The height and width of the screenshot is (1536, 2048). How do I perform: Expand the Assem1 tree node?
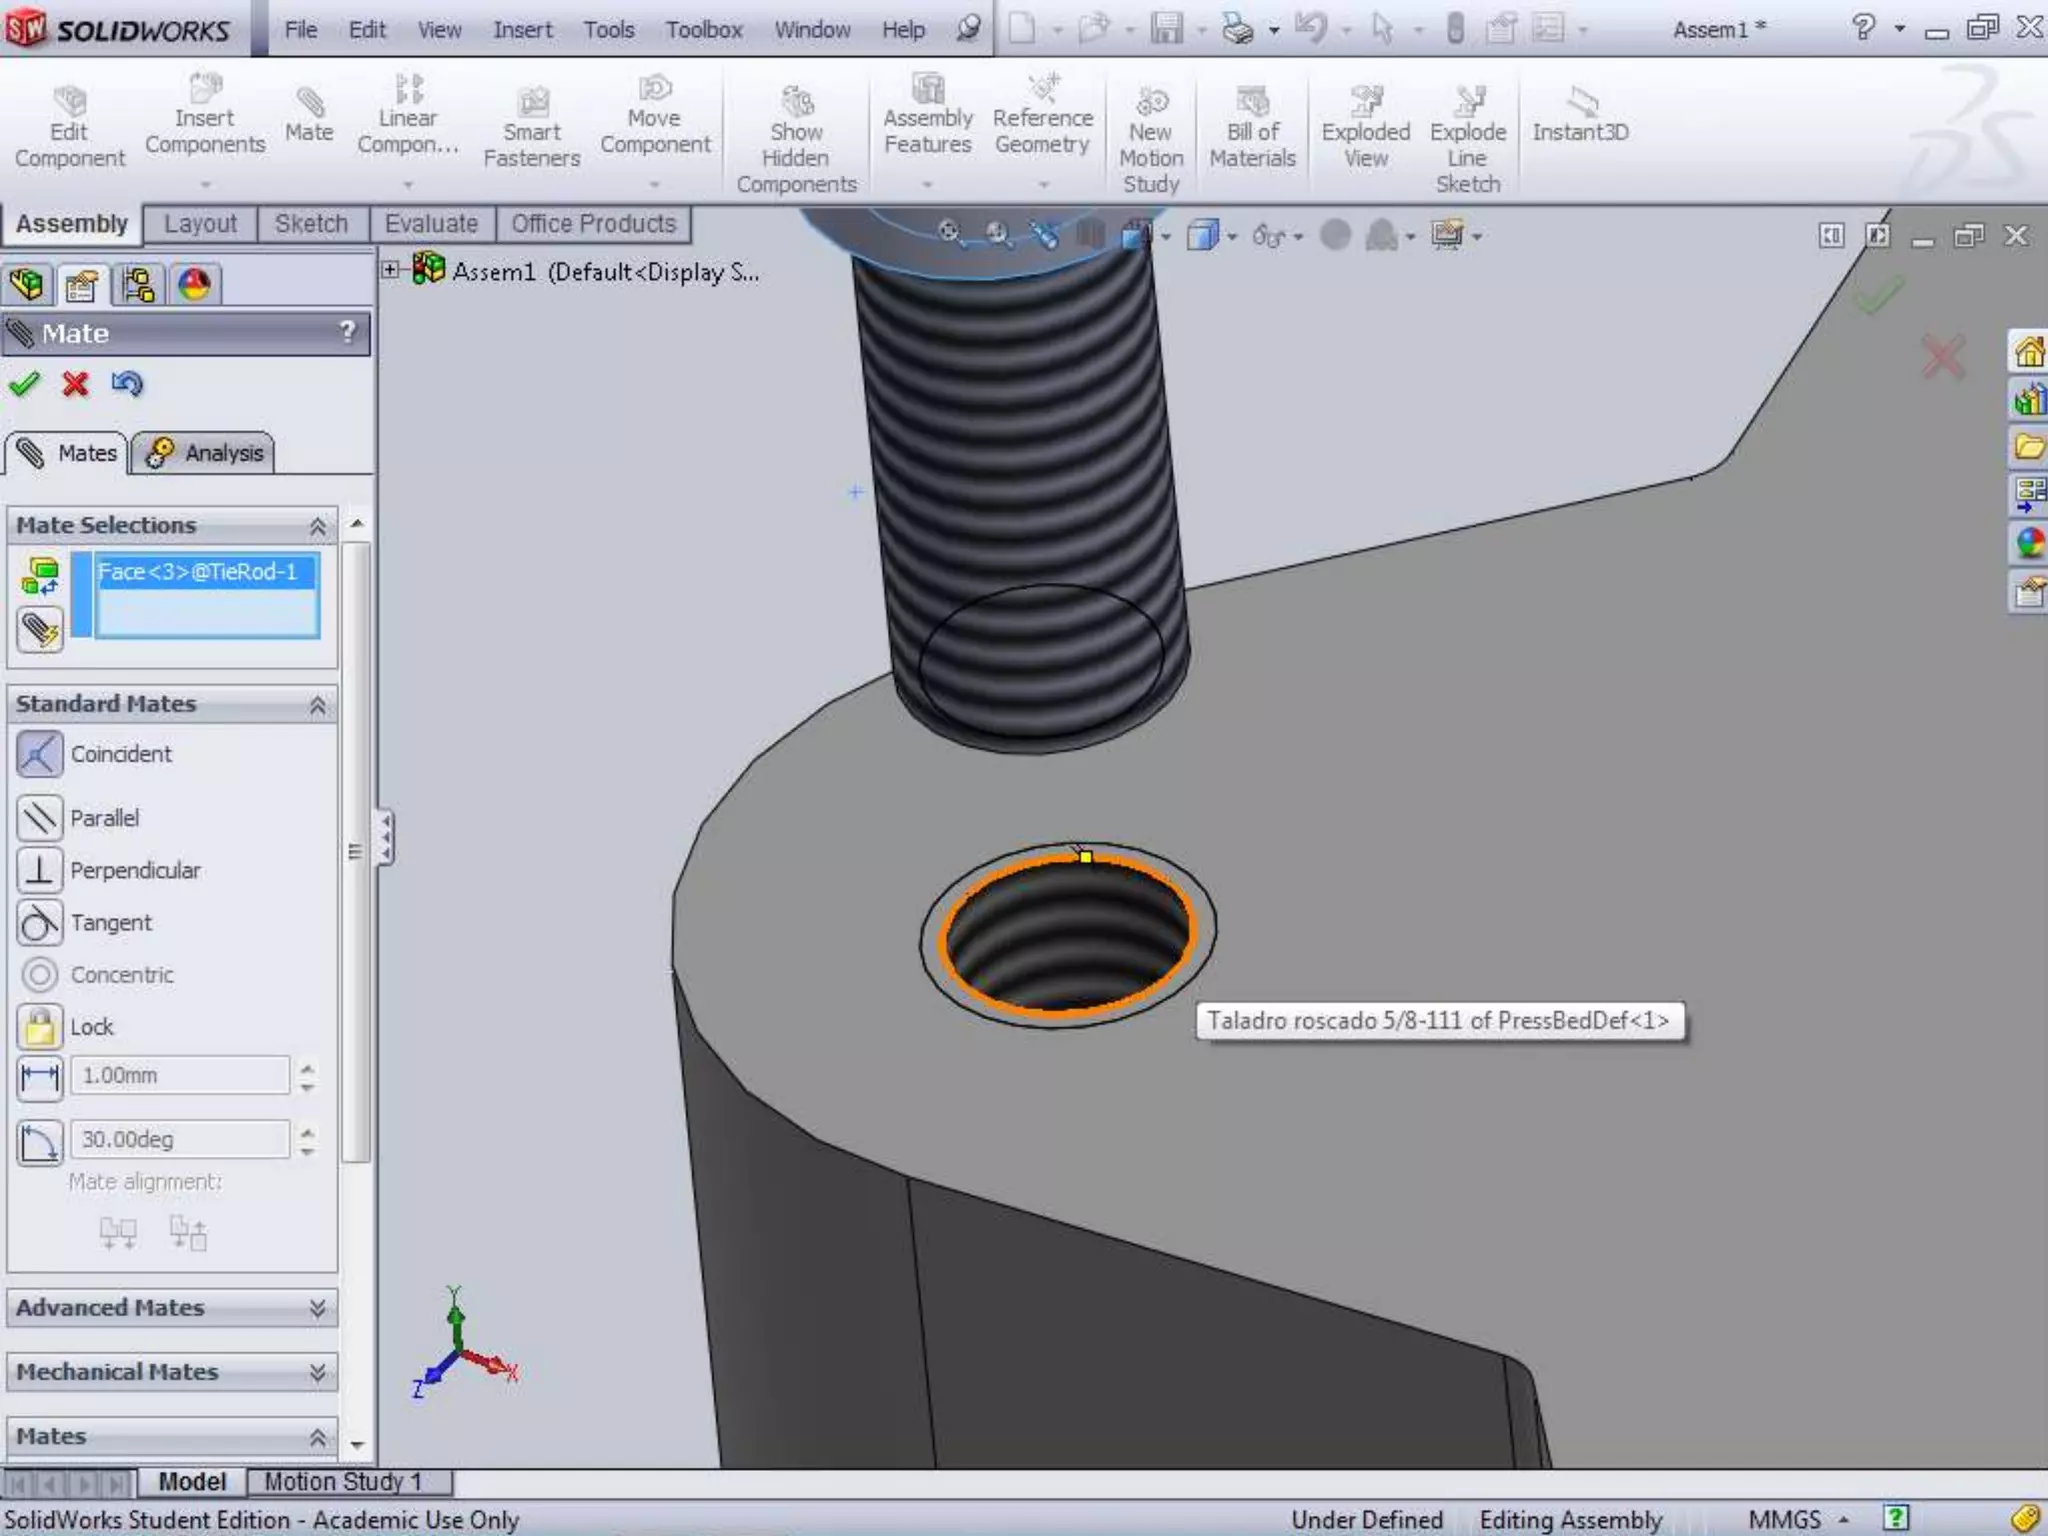point(391,270)
